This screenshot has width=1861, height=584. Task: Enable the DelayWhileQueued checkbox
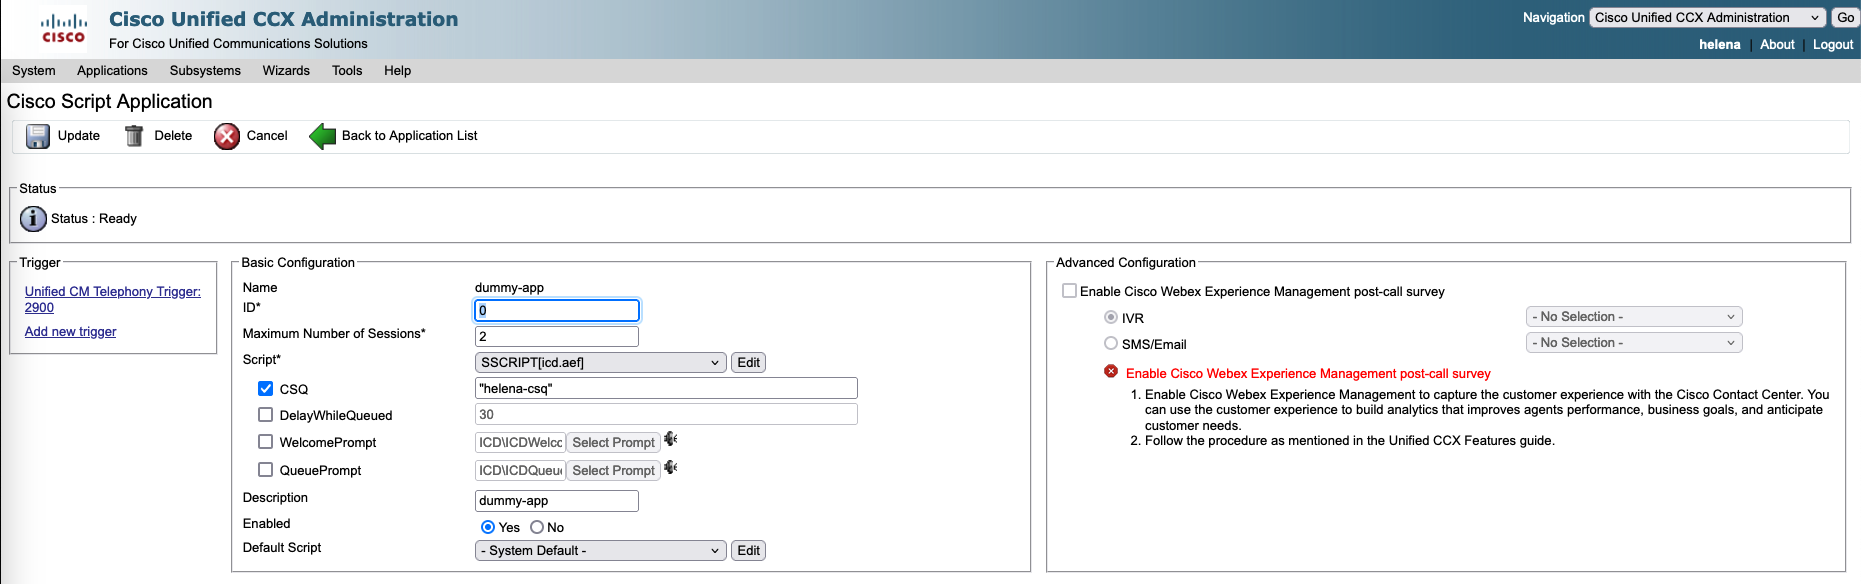point(266,415)
